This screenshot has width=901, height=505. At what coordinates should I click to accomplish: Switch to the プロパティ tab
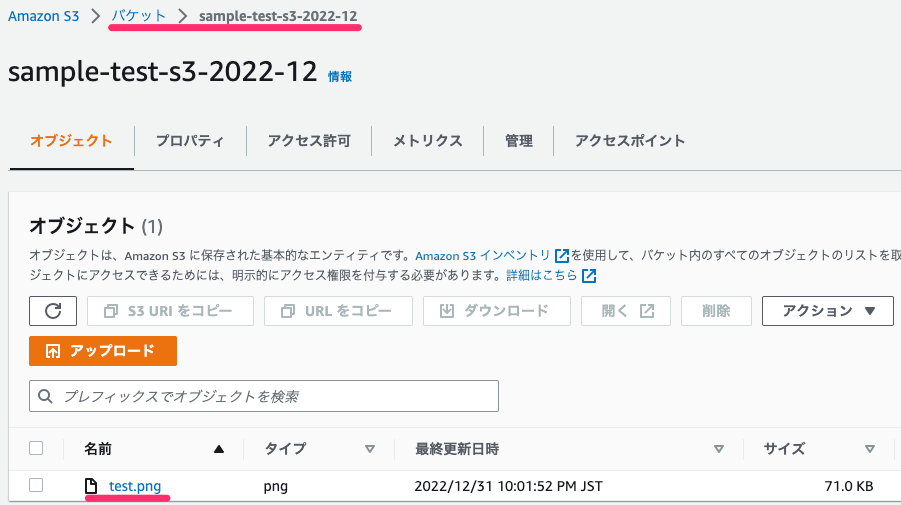pos(190,141)
